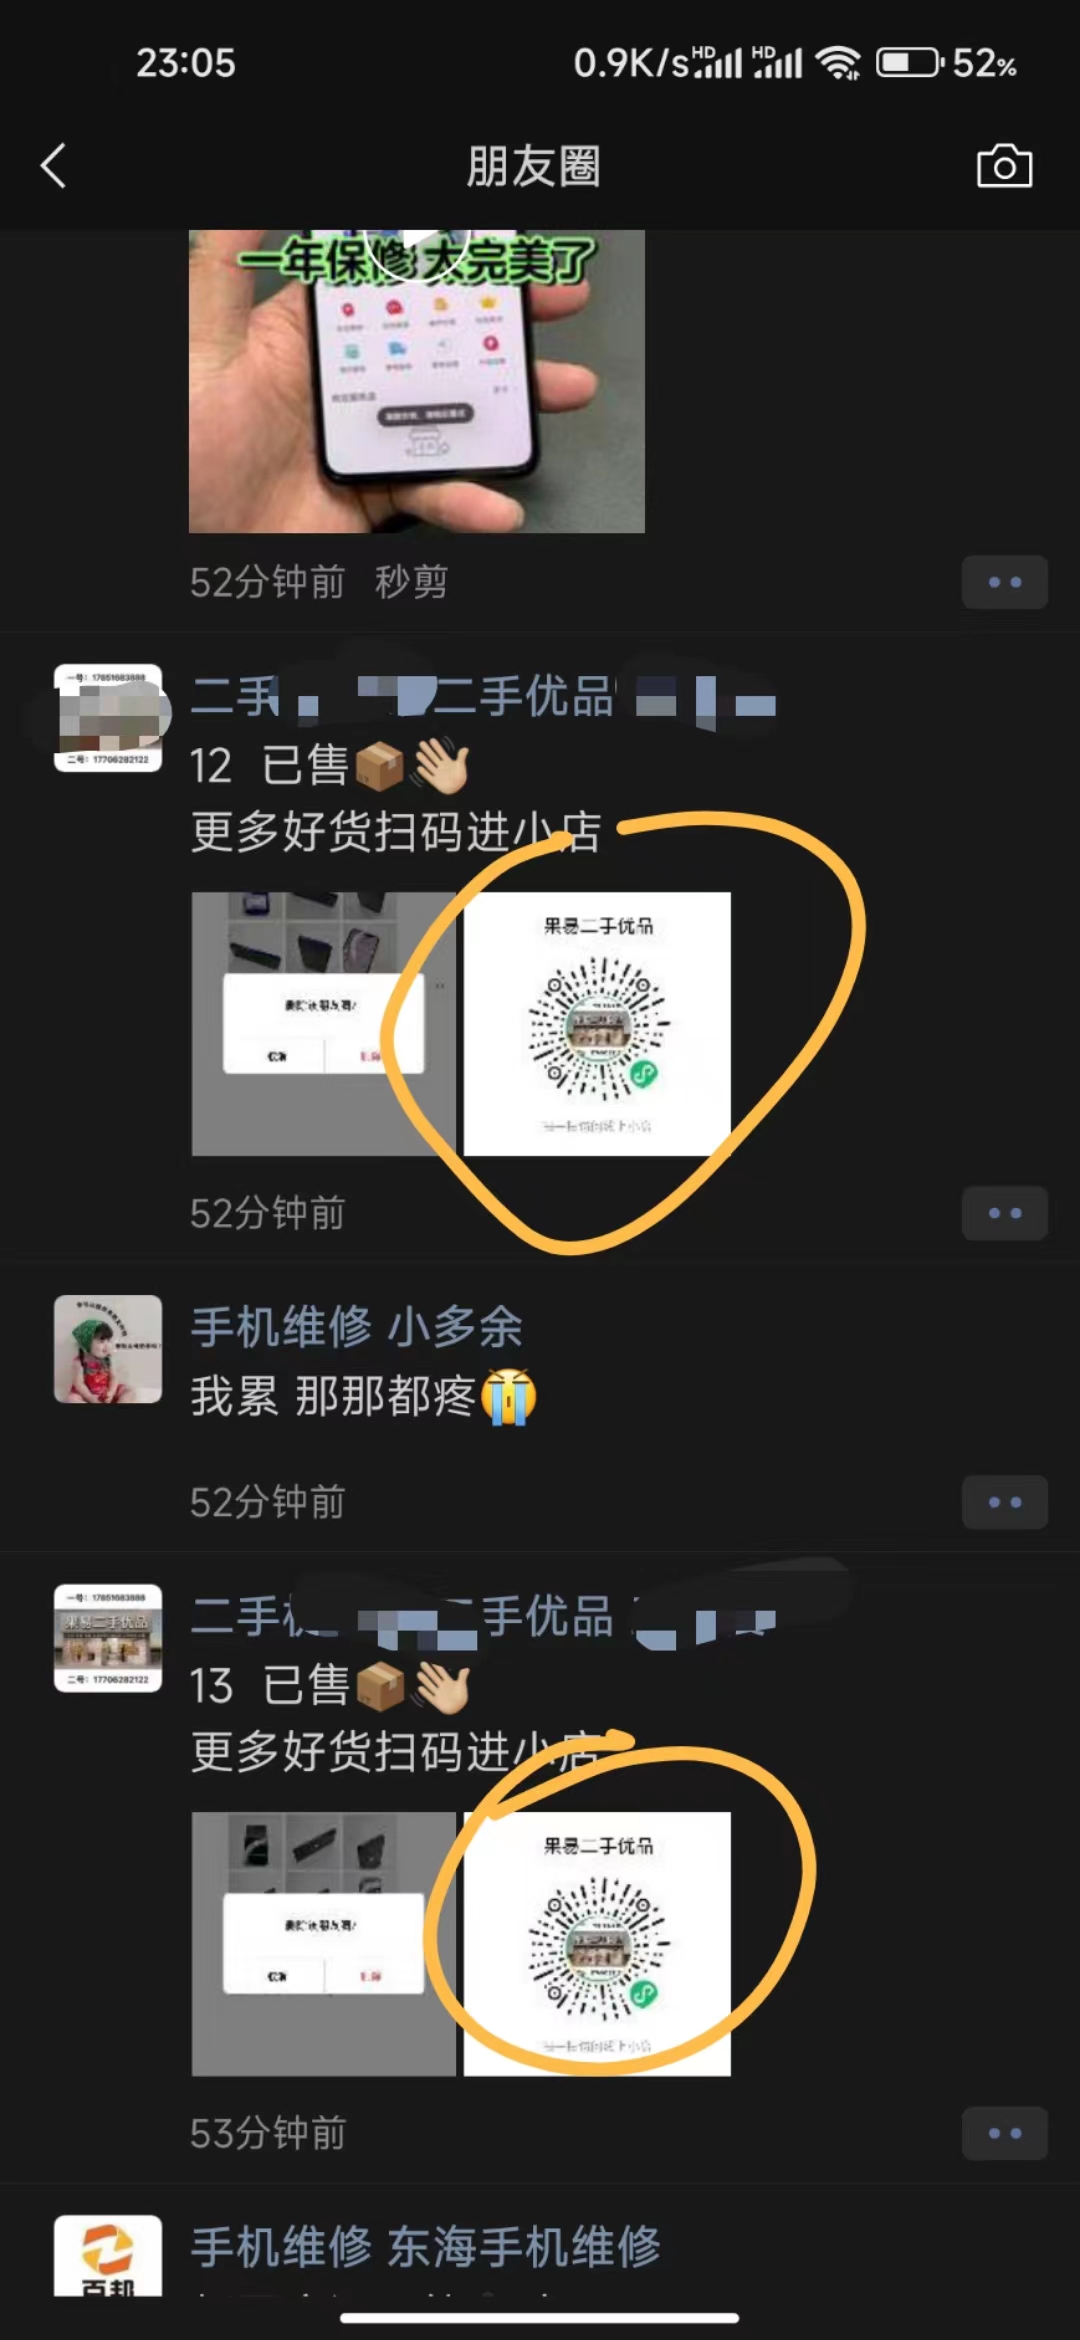Open the comment menu dots on the video post
Image resolution: width=1080 pixels, height=2340 pixels.
tap(1004, 582)
